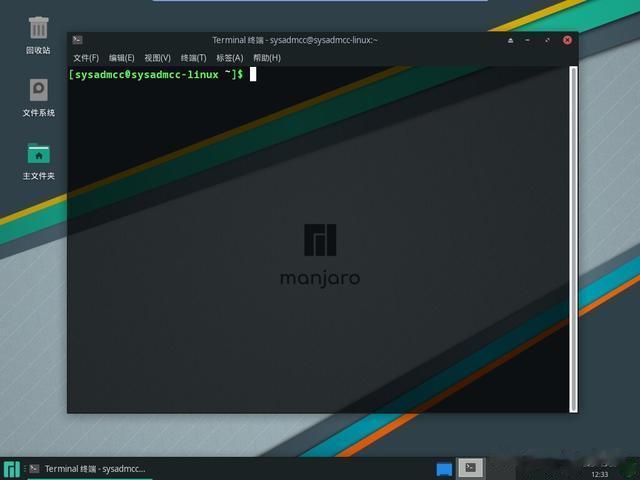The width and height of the screenshot is (640, 480).
Task: Click the blue desktop icon in the panel
Action: tap(444, 469)
